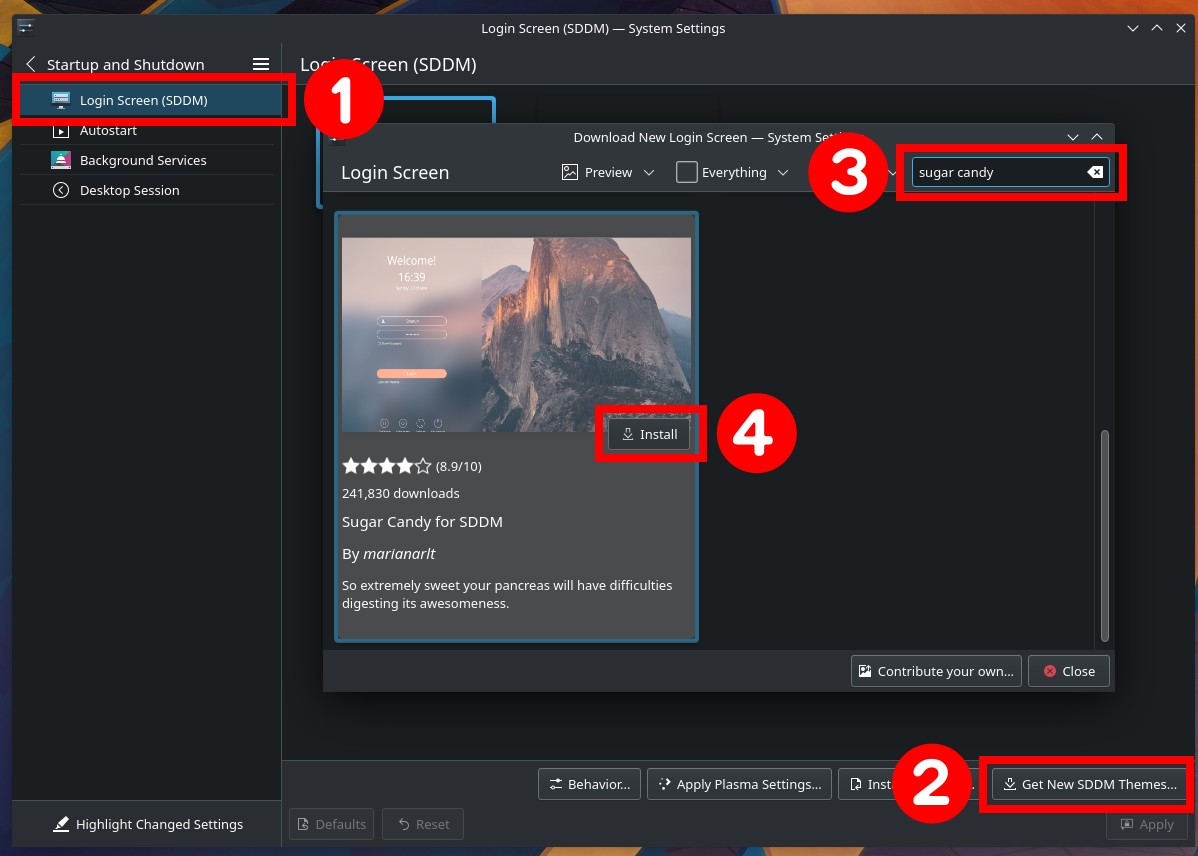
Task: Install the Sugar Candy for SDDM theme
Action: tap(649, 434)
